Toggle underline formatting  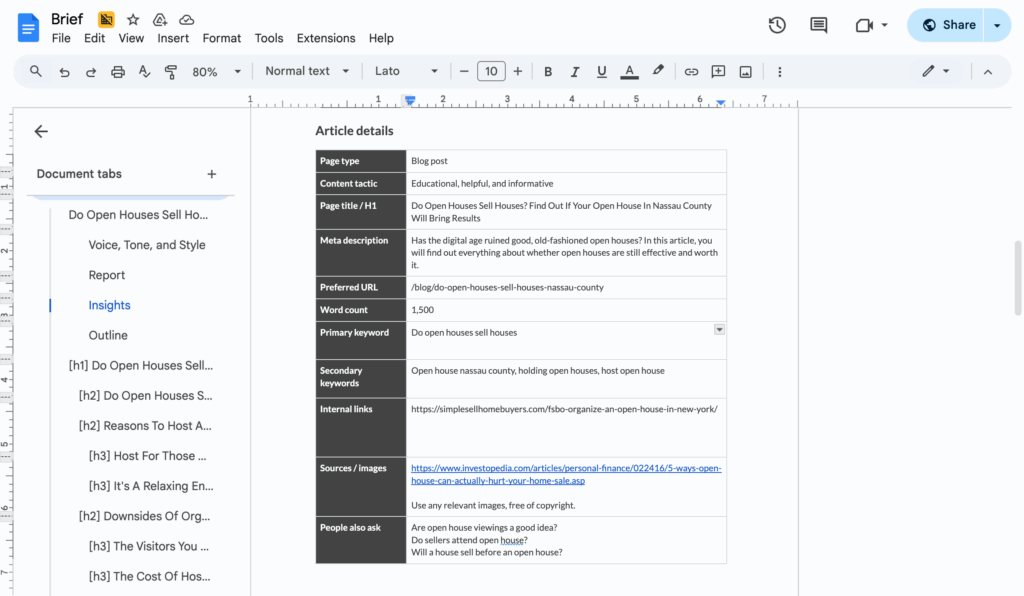601,71
